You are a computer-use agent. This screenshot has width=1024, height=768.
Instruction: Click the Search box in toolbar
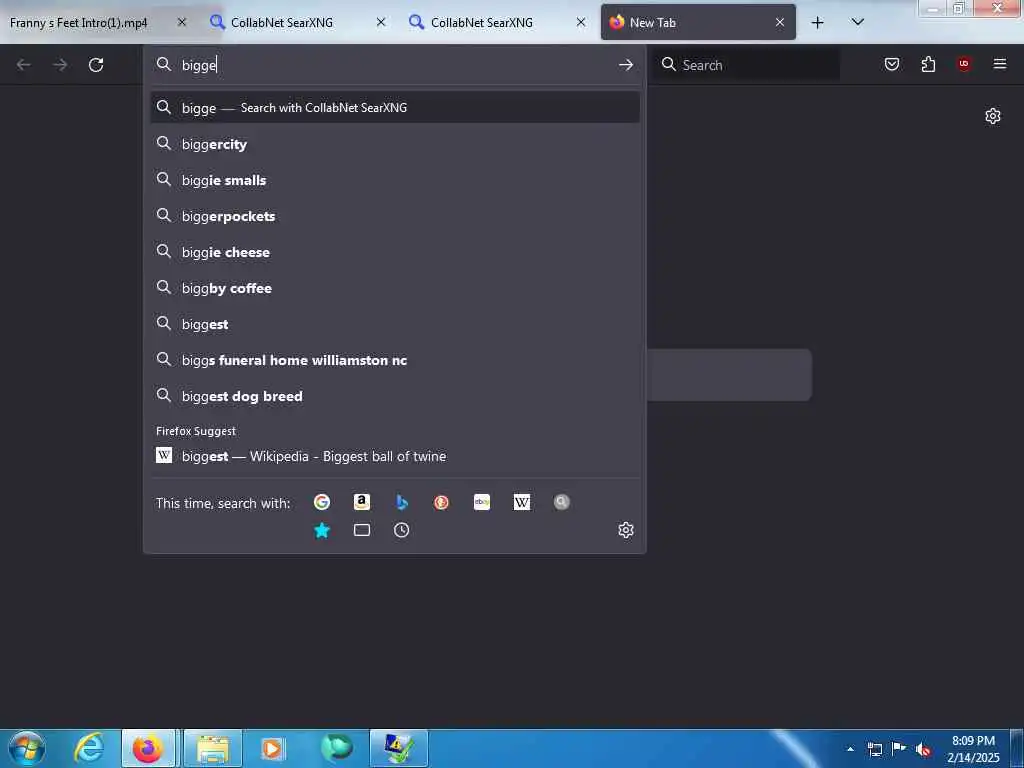click(x=746, y=65)
